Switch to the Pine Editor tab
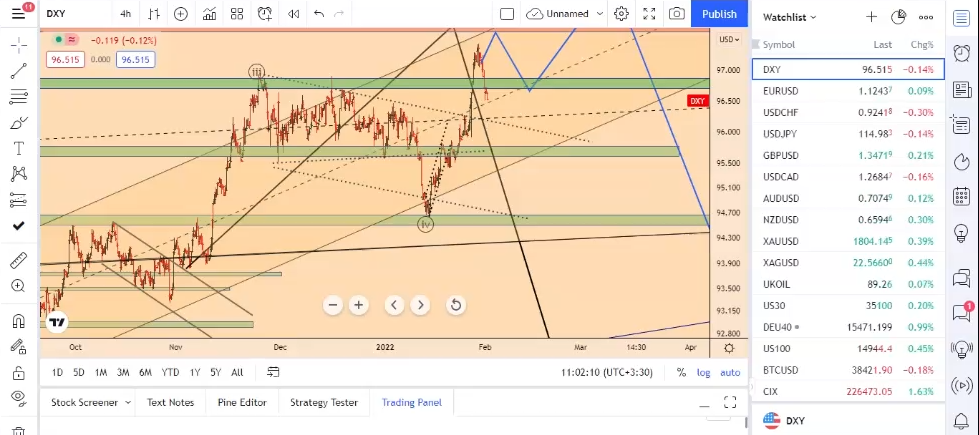The image size is (979, 435). click(x=242, y=403)
